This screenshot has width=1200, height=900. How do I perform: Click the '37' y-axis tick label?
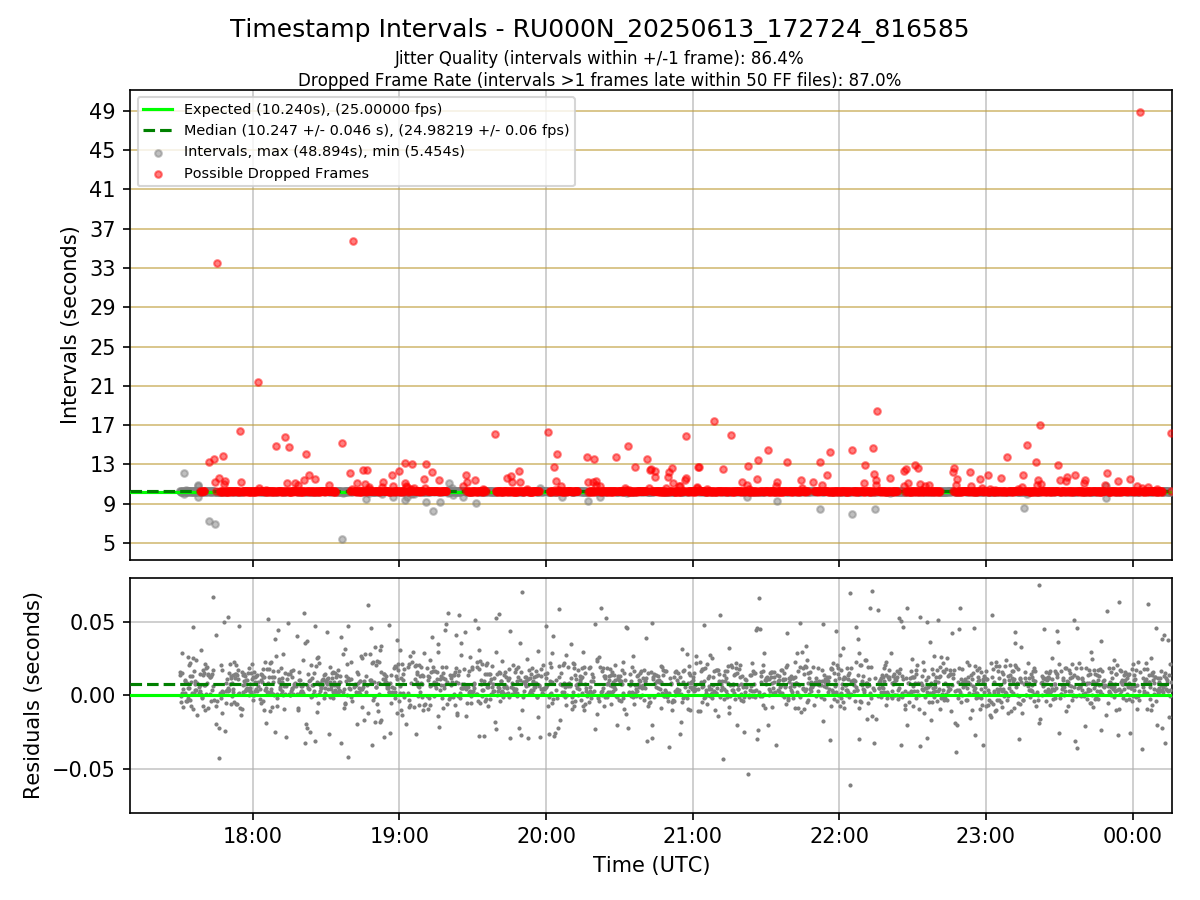point(105,229)
